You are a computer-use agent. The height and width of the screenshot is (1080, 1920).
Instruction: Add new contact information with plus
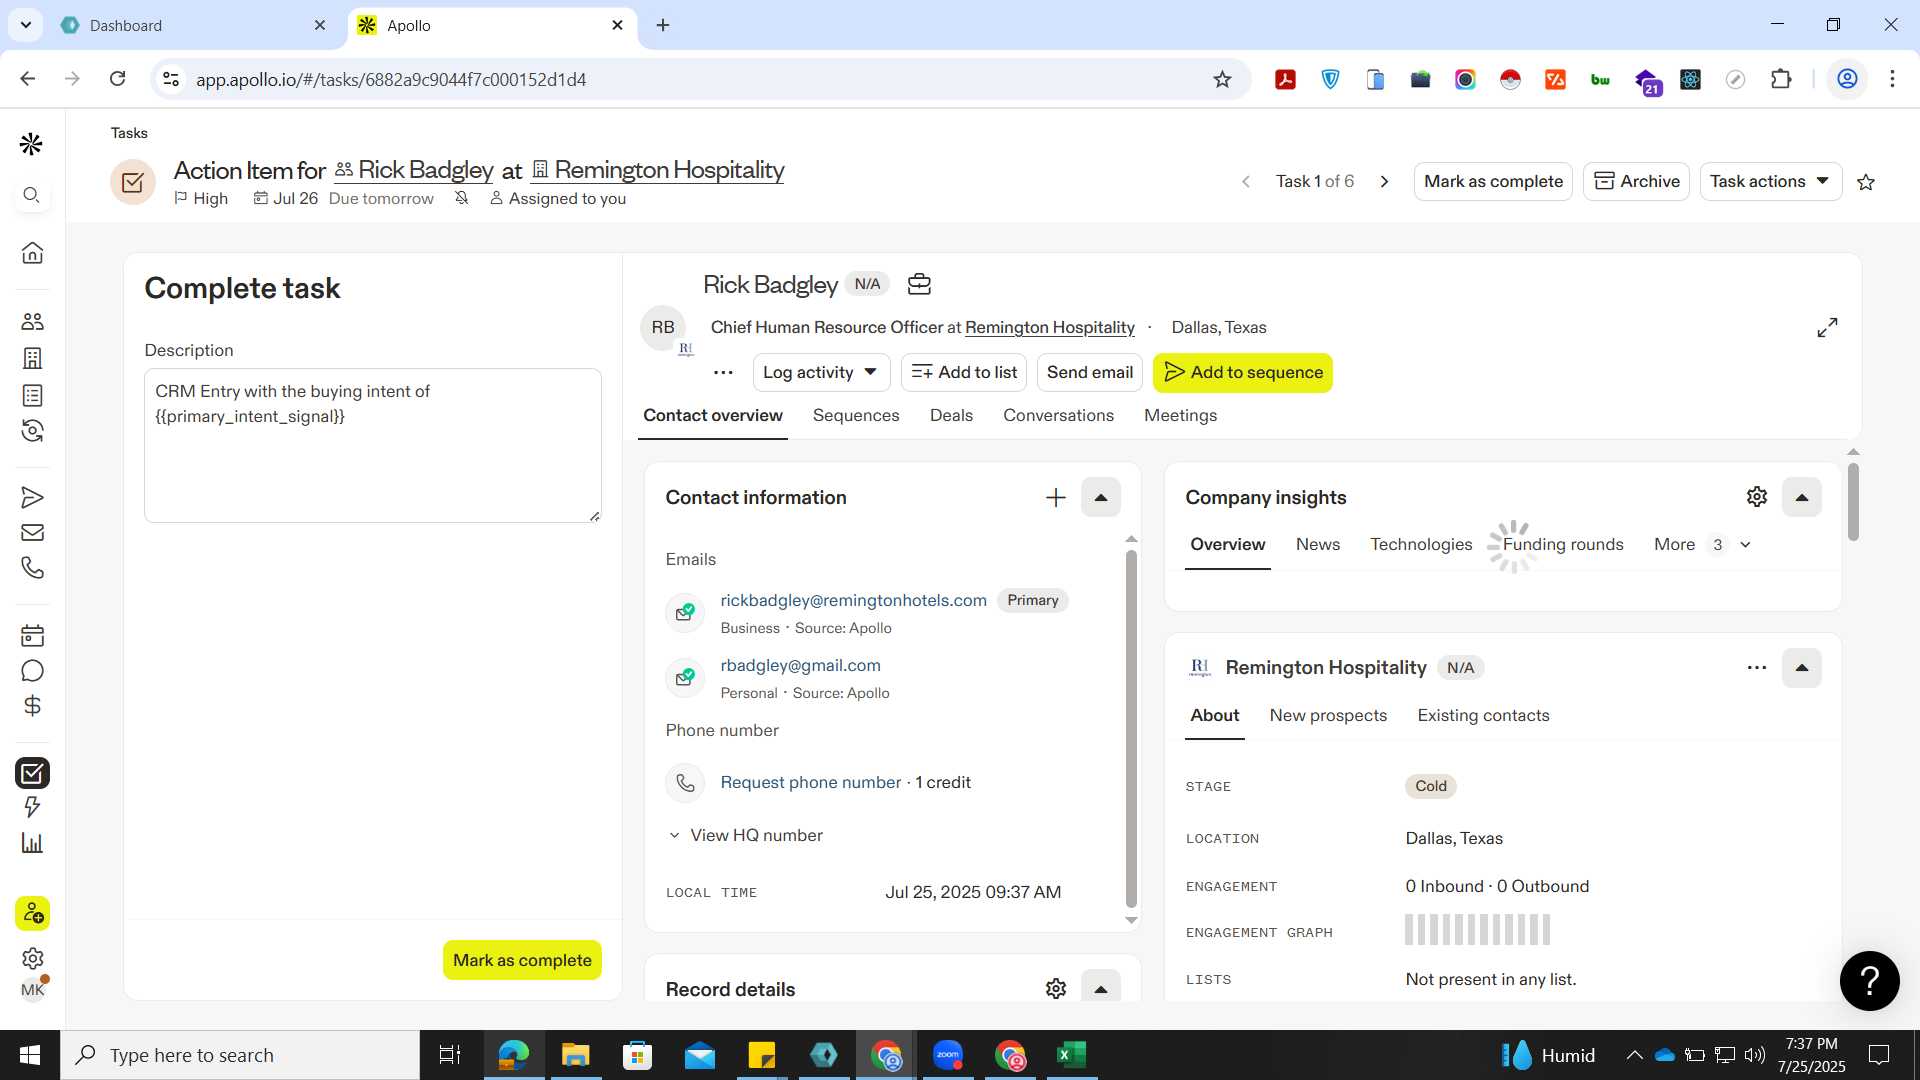coord(1055,497)
